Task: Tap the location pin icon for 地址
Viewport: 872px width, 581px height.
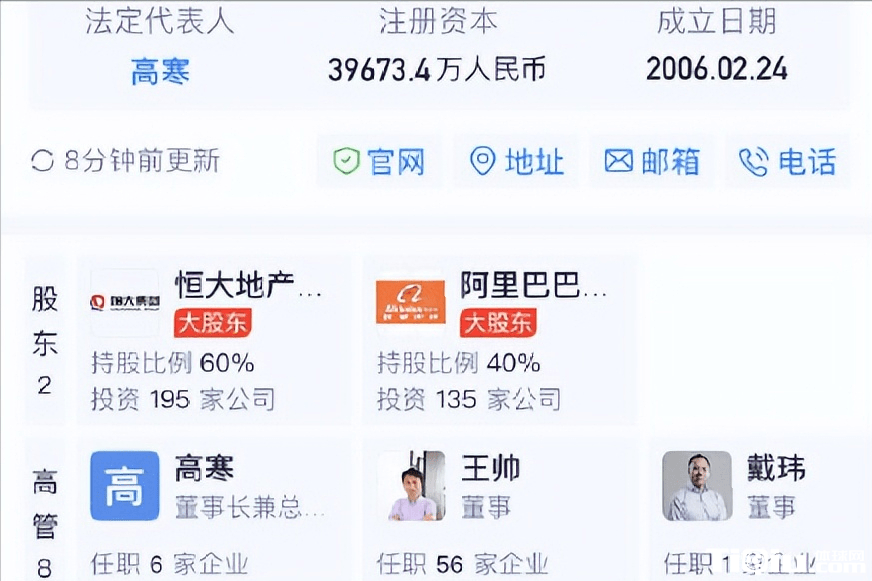Action: [x=483, y=161]
